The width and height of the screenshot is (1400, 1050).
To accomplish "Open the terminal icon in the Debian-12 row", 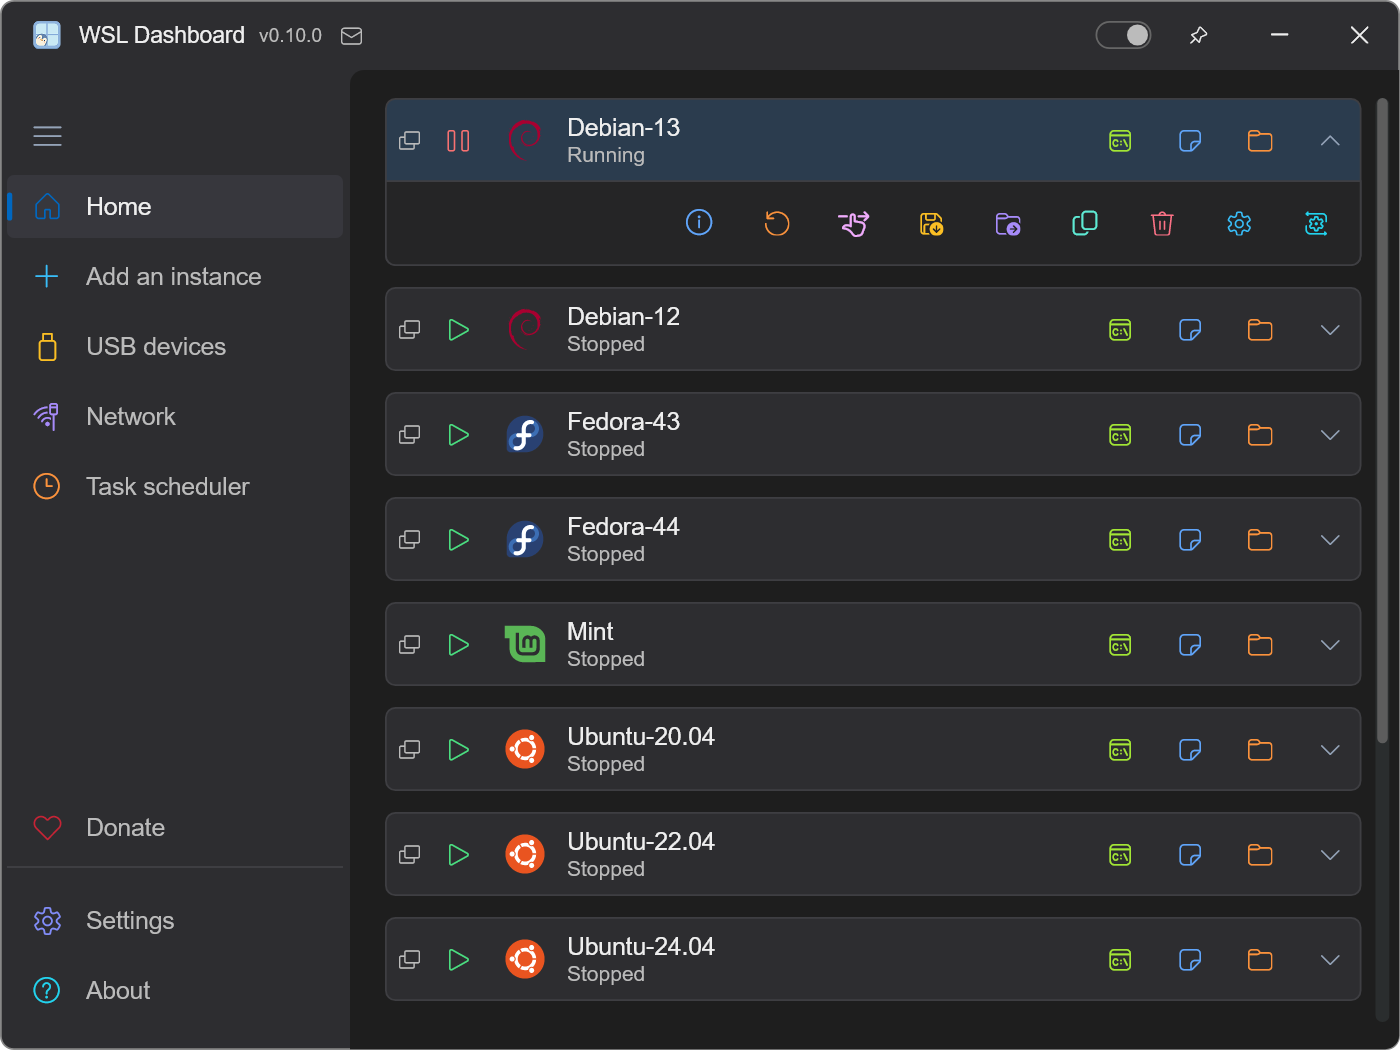I will (1120, 330).
